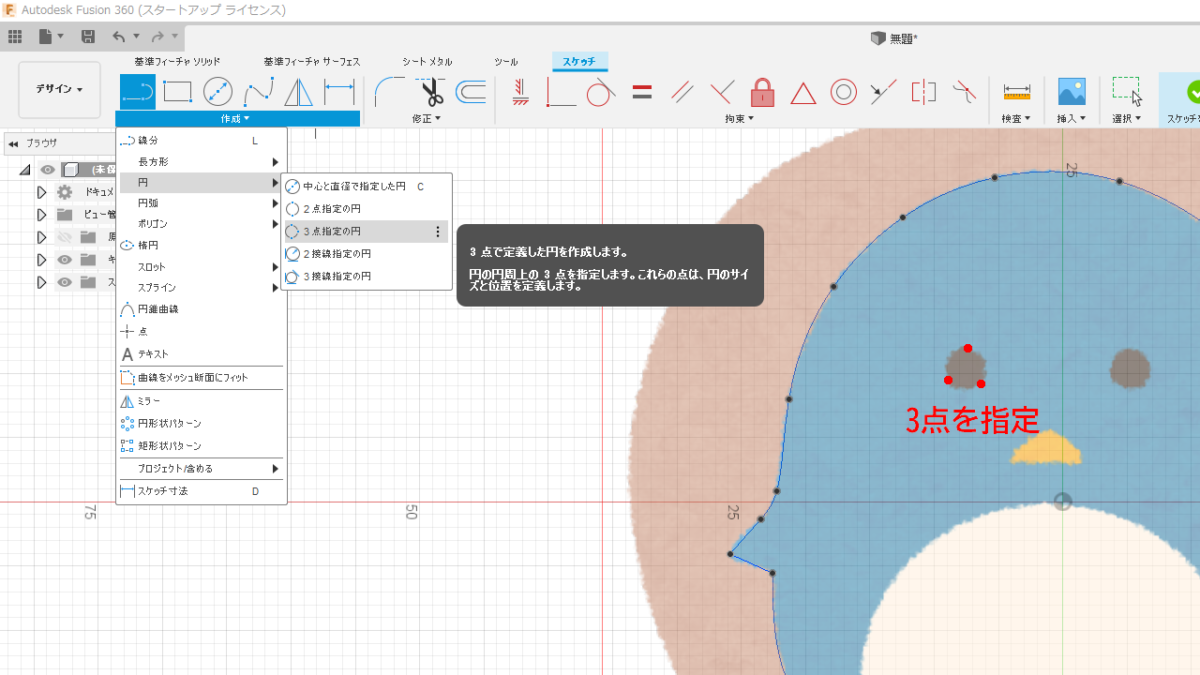Image resolution: width=1200 pixels, height=675 pixels.
Task: Select the Offset tool
Action: click(x=471, y=92)
